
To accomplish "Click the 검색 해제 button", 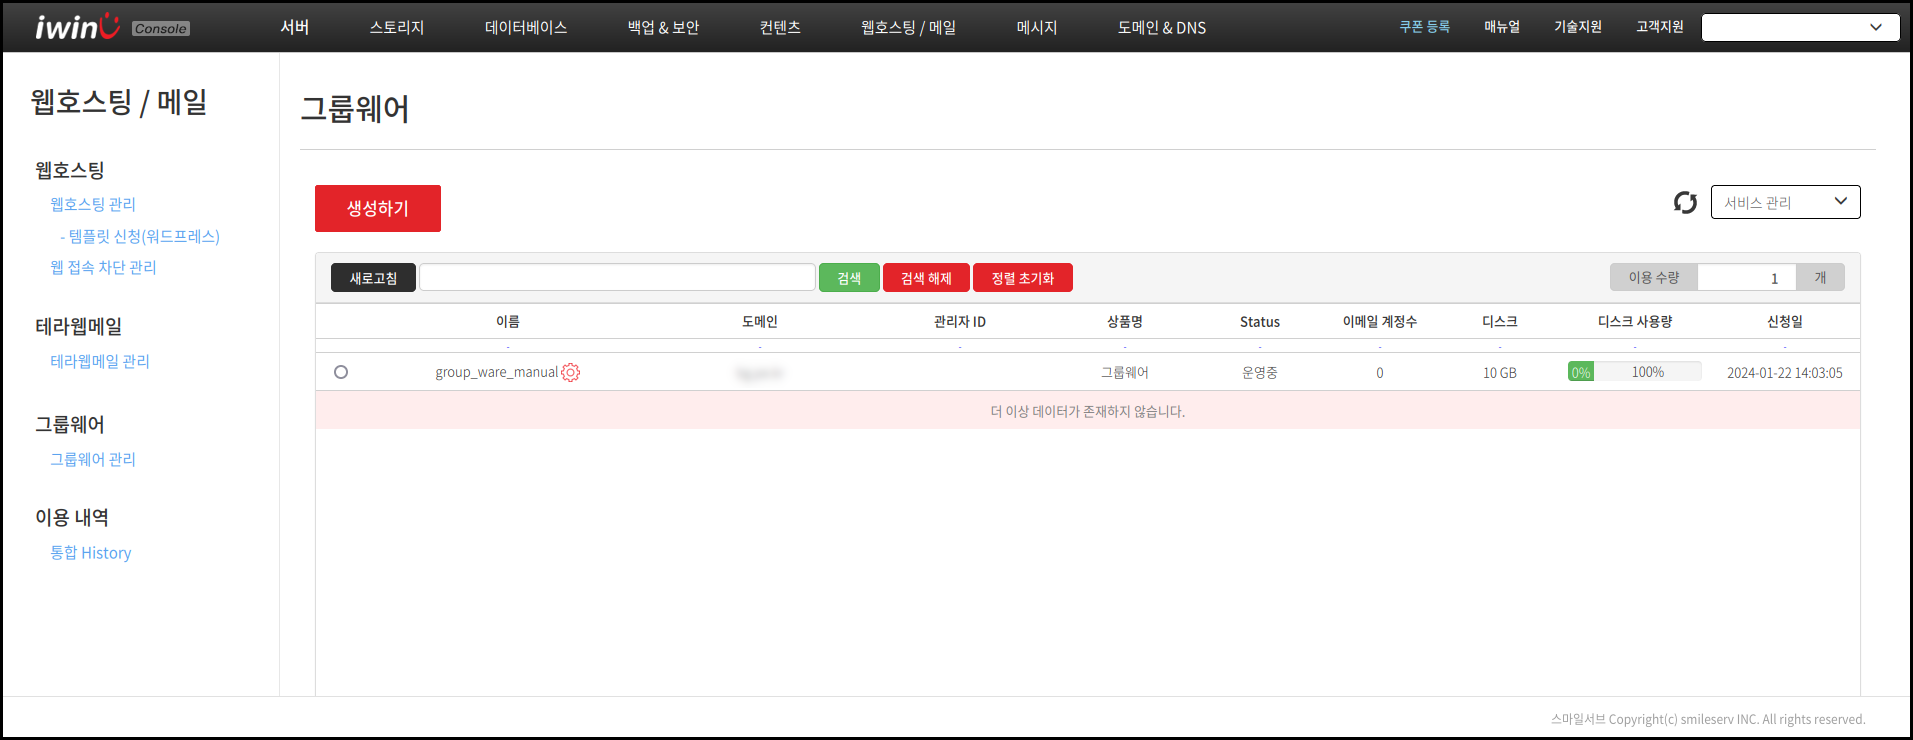I will [926, 278].
